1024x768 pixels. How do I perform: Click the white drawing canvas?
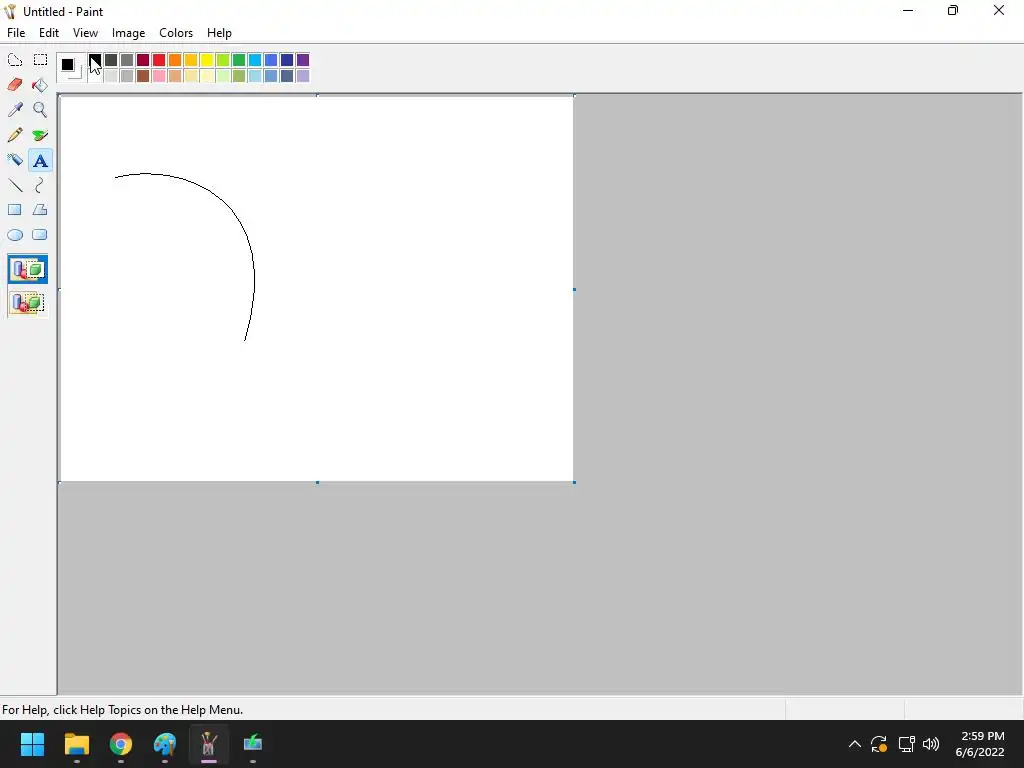pos(317,289)
